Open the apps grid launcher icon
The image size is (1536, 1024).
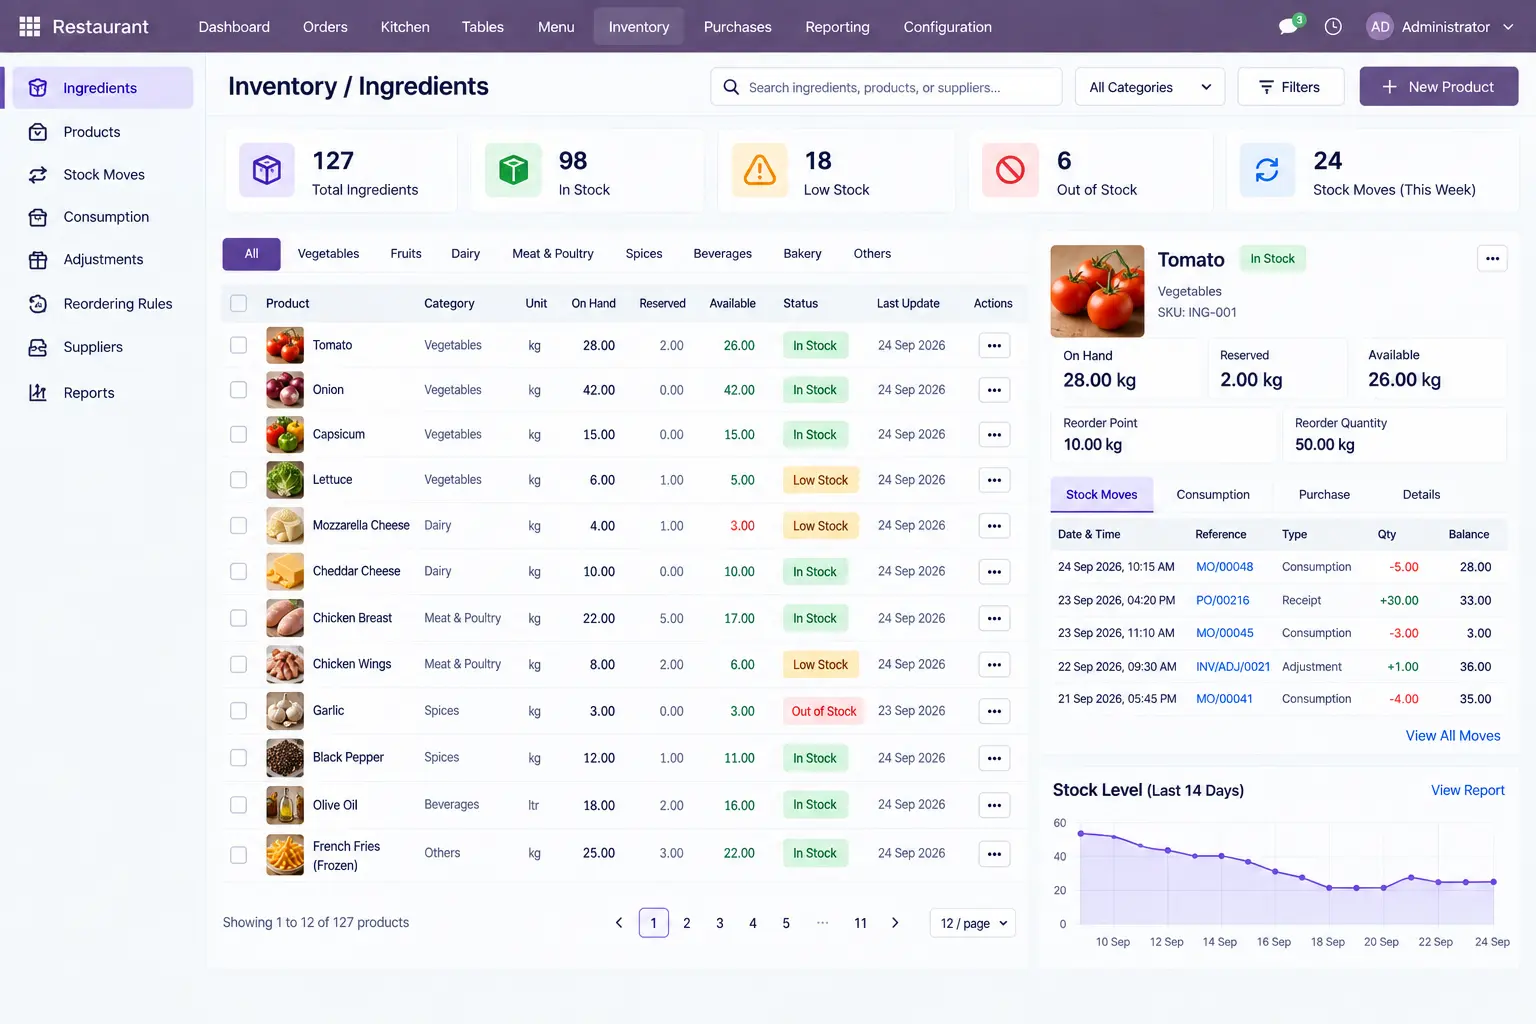coord(30,27)
